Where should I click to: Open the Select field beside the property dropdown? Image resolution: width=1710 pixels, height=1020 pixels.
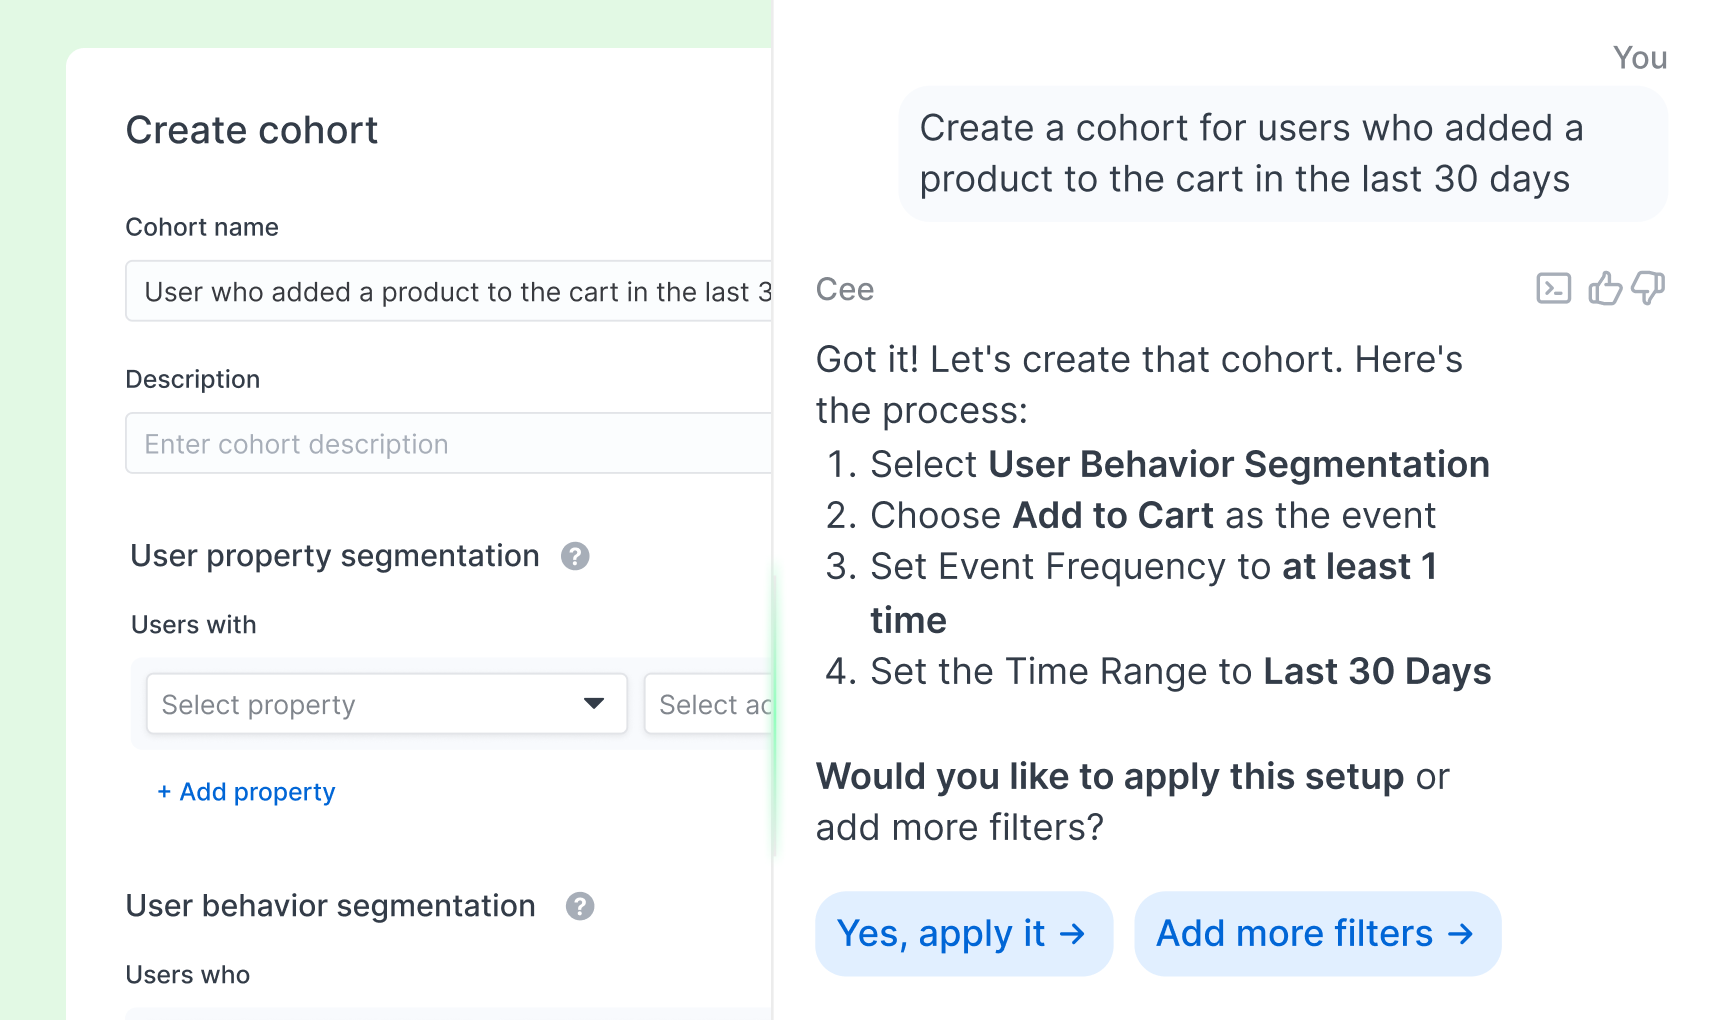pos(710,704)
